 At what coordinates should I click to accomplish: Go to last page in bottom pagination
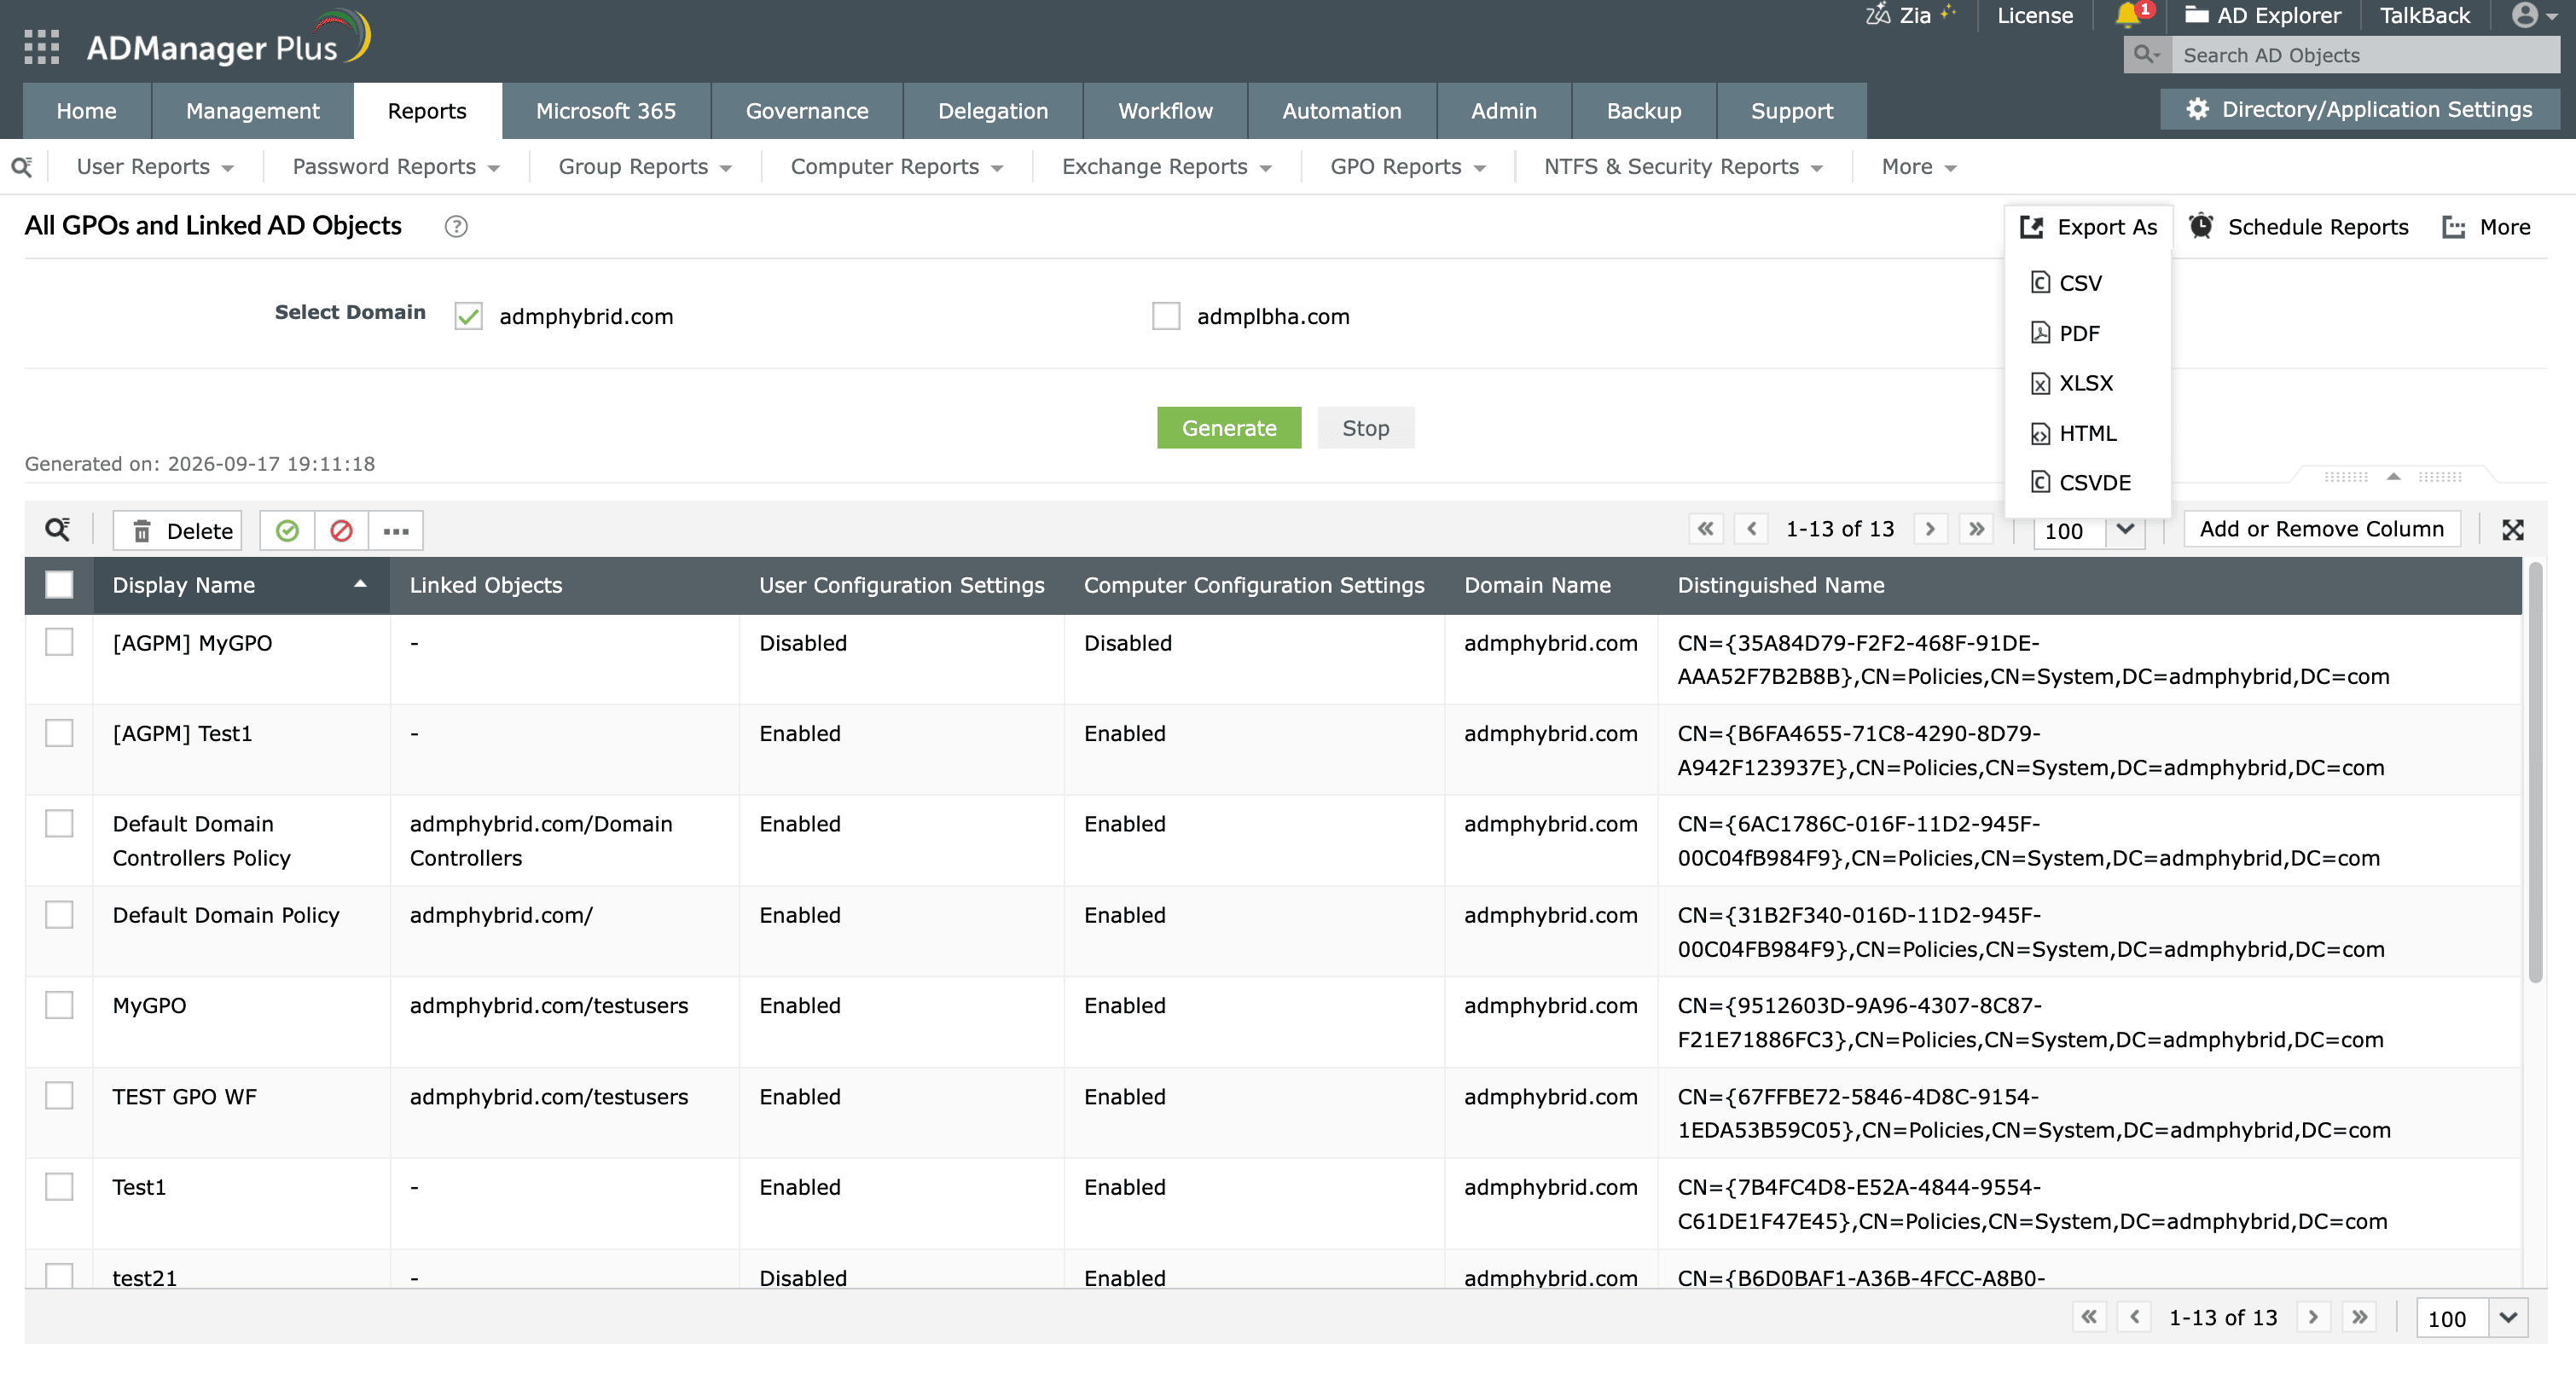pos(2359,1316)
